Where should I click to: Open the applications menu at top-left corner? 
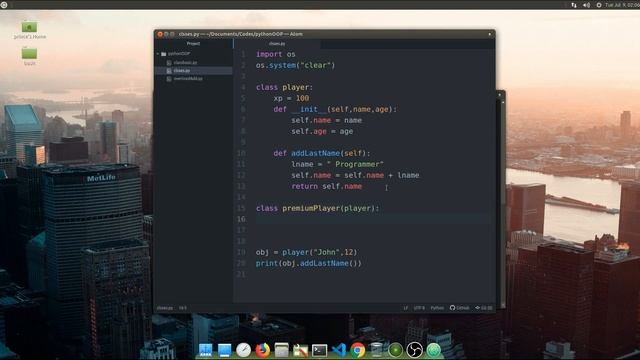[x=4, y=5]
